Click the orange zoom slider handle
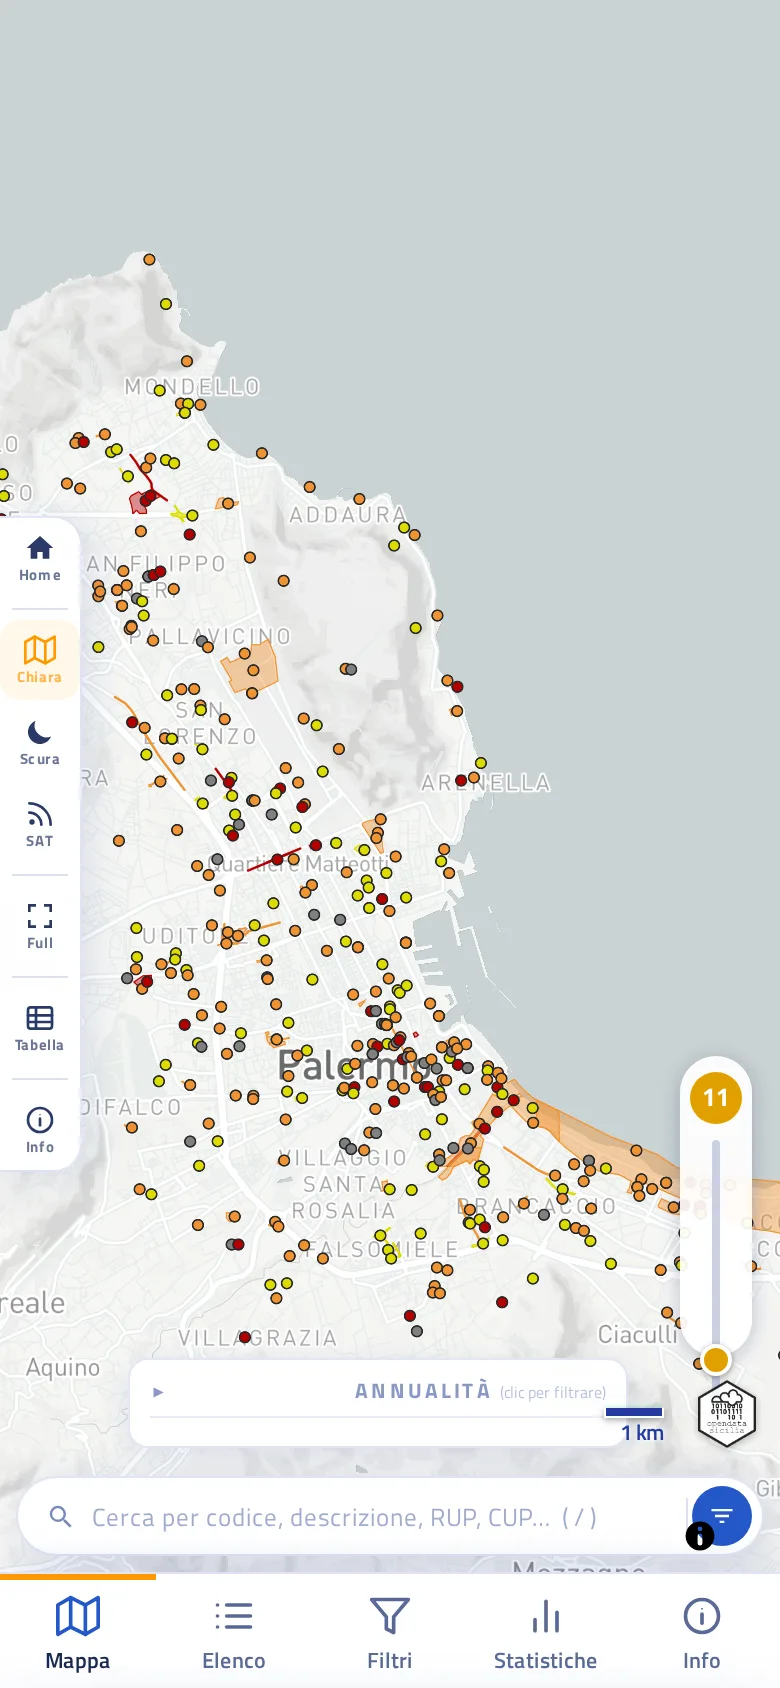Screen dimensions: 780x1688 click(x=716, y=1360)
